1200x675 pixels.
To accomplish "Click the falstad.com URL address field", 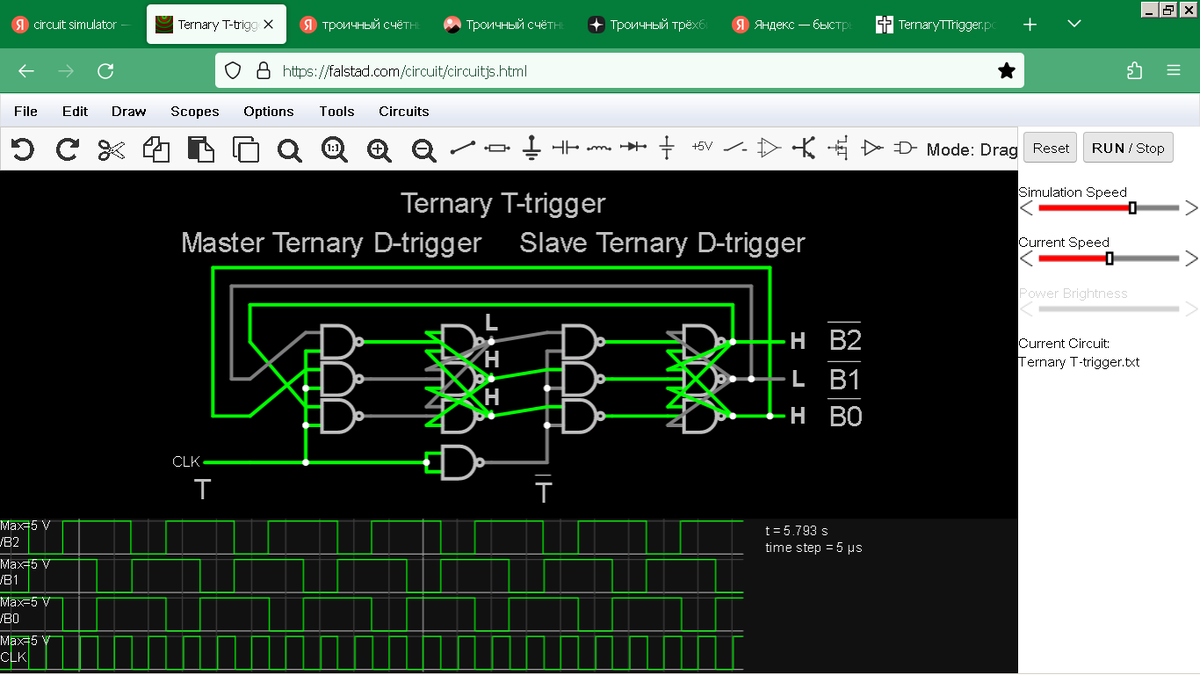I will 619,71.
